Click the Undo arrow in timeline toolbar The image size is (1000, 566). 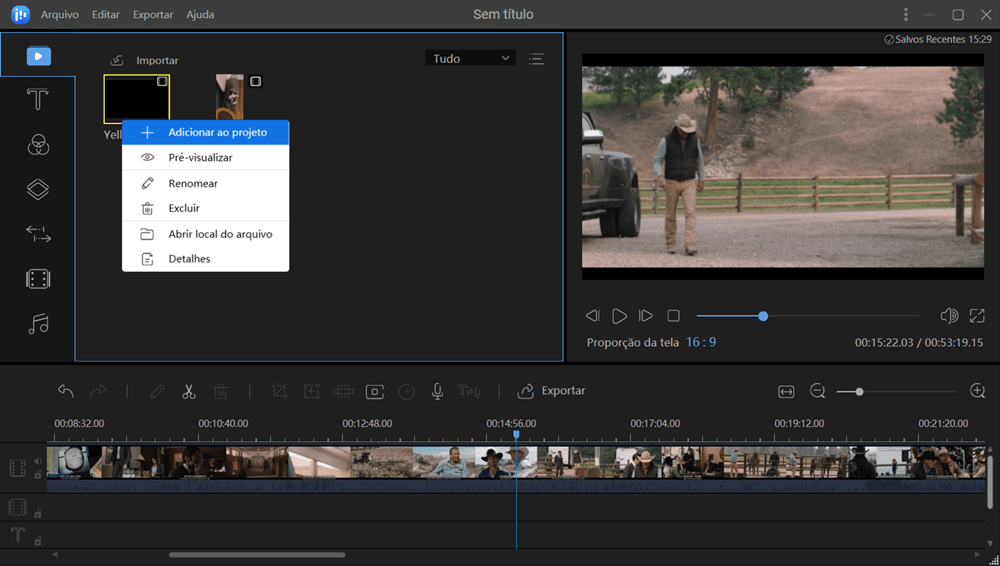pos(66,391)
